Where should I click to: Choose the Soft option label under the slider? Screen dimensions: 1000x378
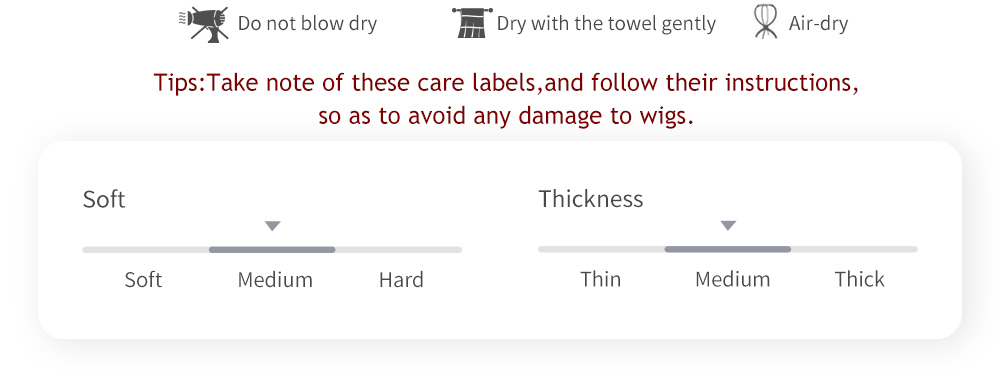click(143, 280)
